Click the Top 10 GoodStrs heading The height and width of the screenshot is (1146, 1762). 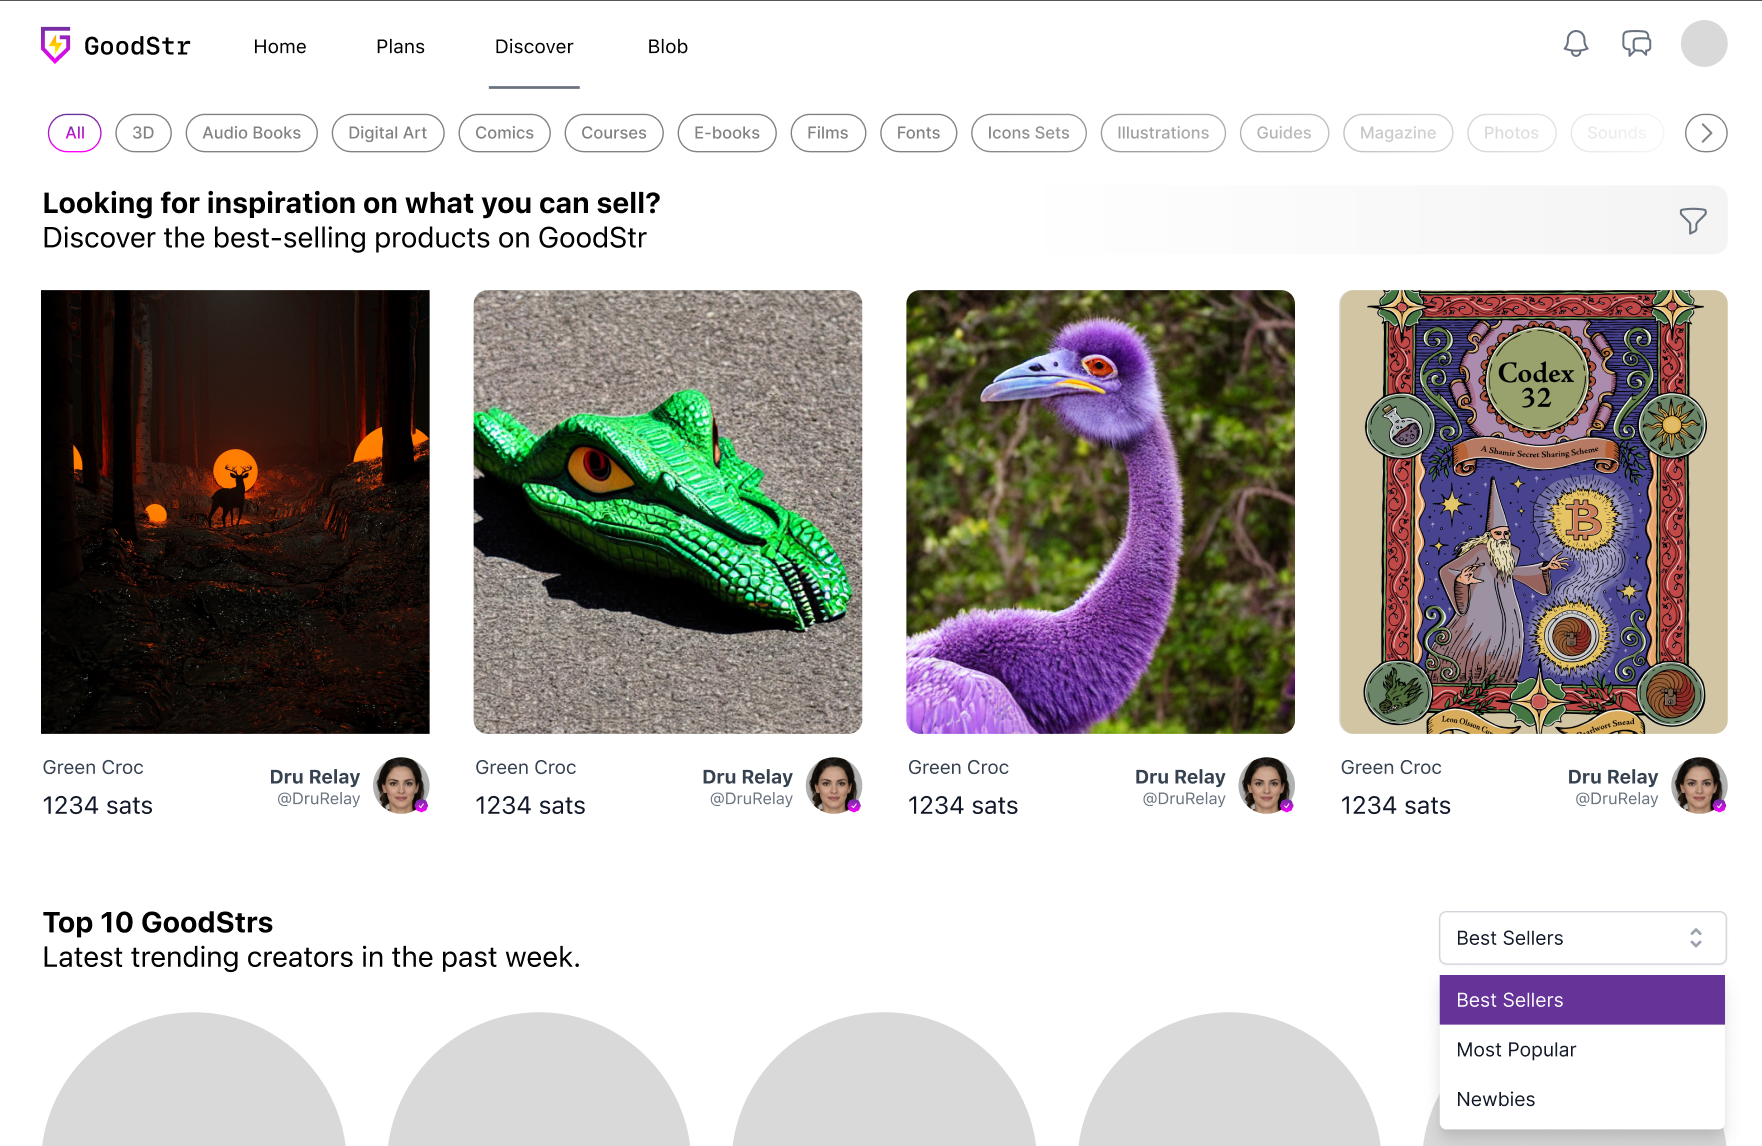158,922
